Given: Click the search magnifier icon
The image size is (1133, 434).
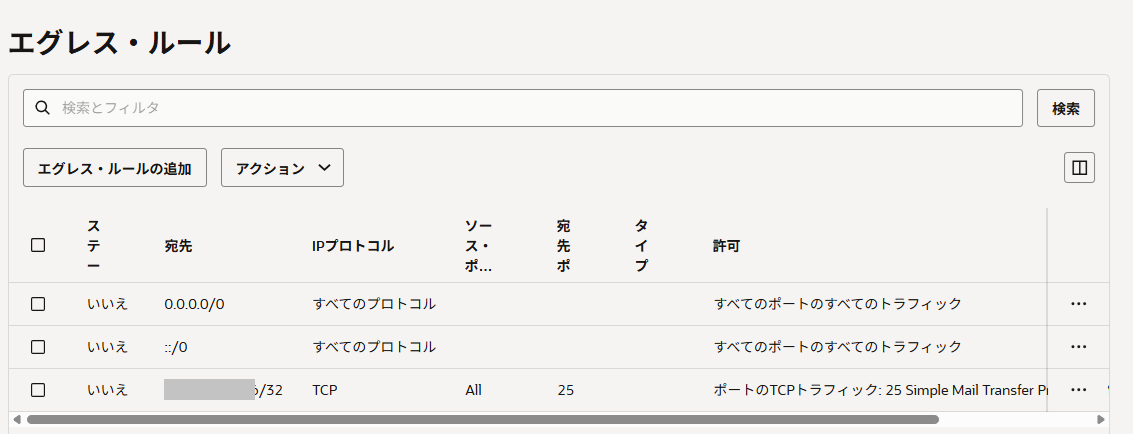Looking at the screenshot, I should [x=42, y=108].
